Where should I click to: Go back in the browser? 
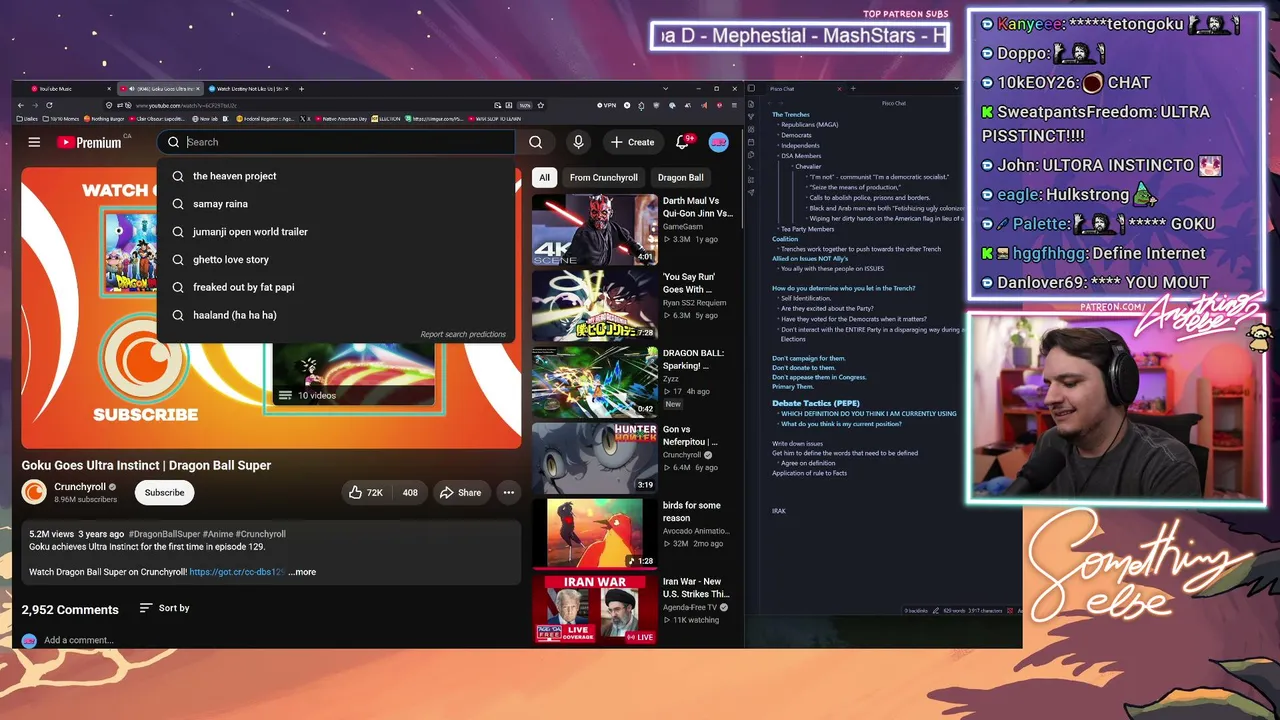pos(21,105)
